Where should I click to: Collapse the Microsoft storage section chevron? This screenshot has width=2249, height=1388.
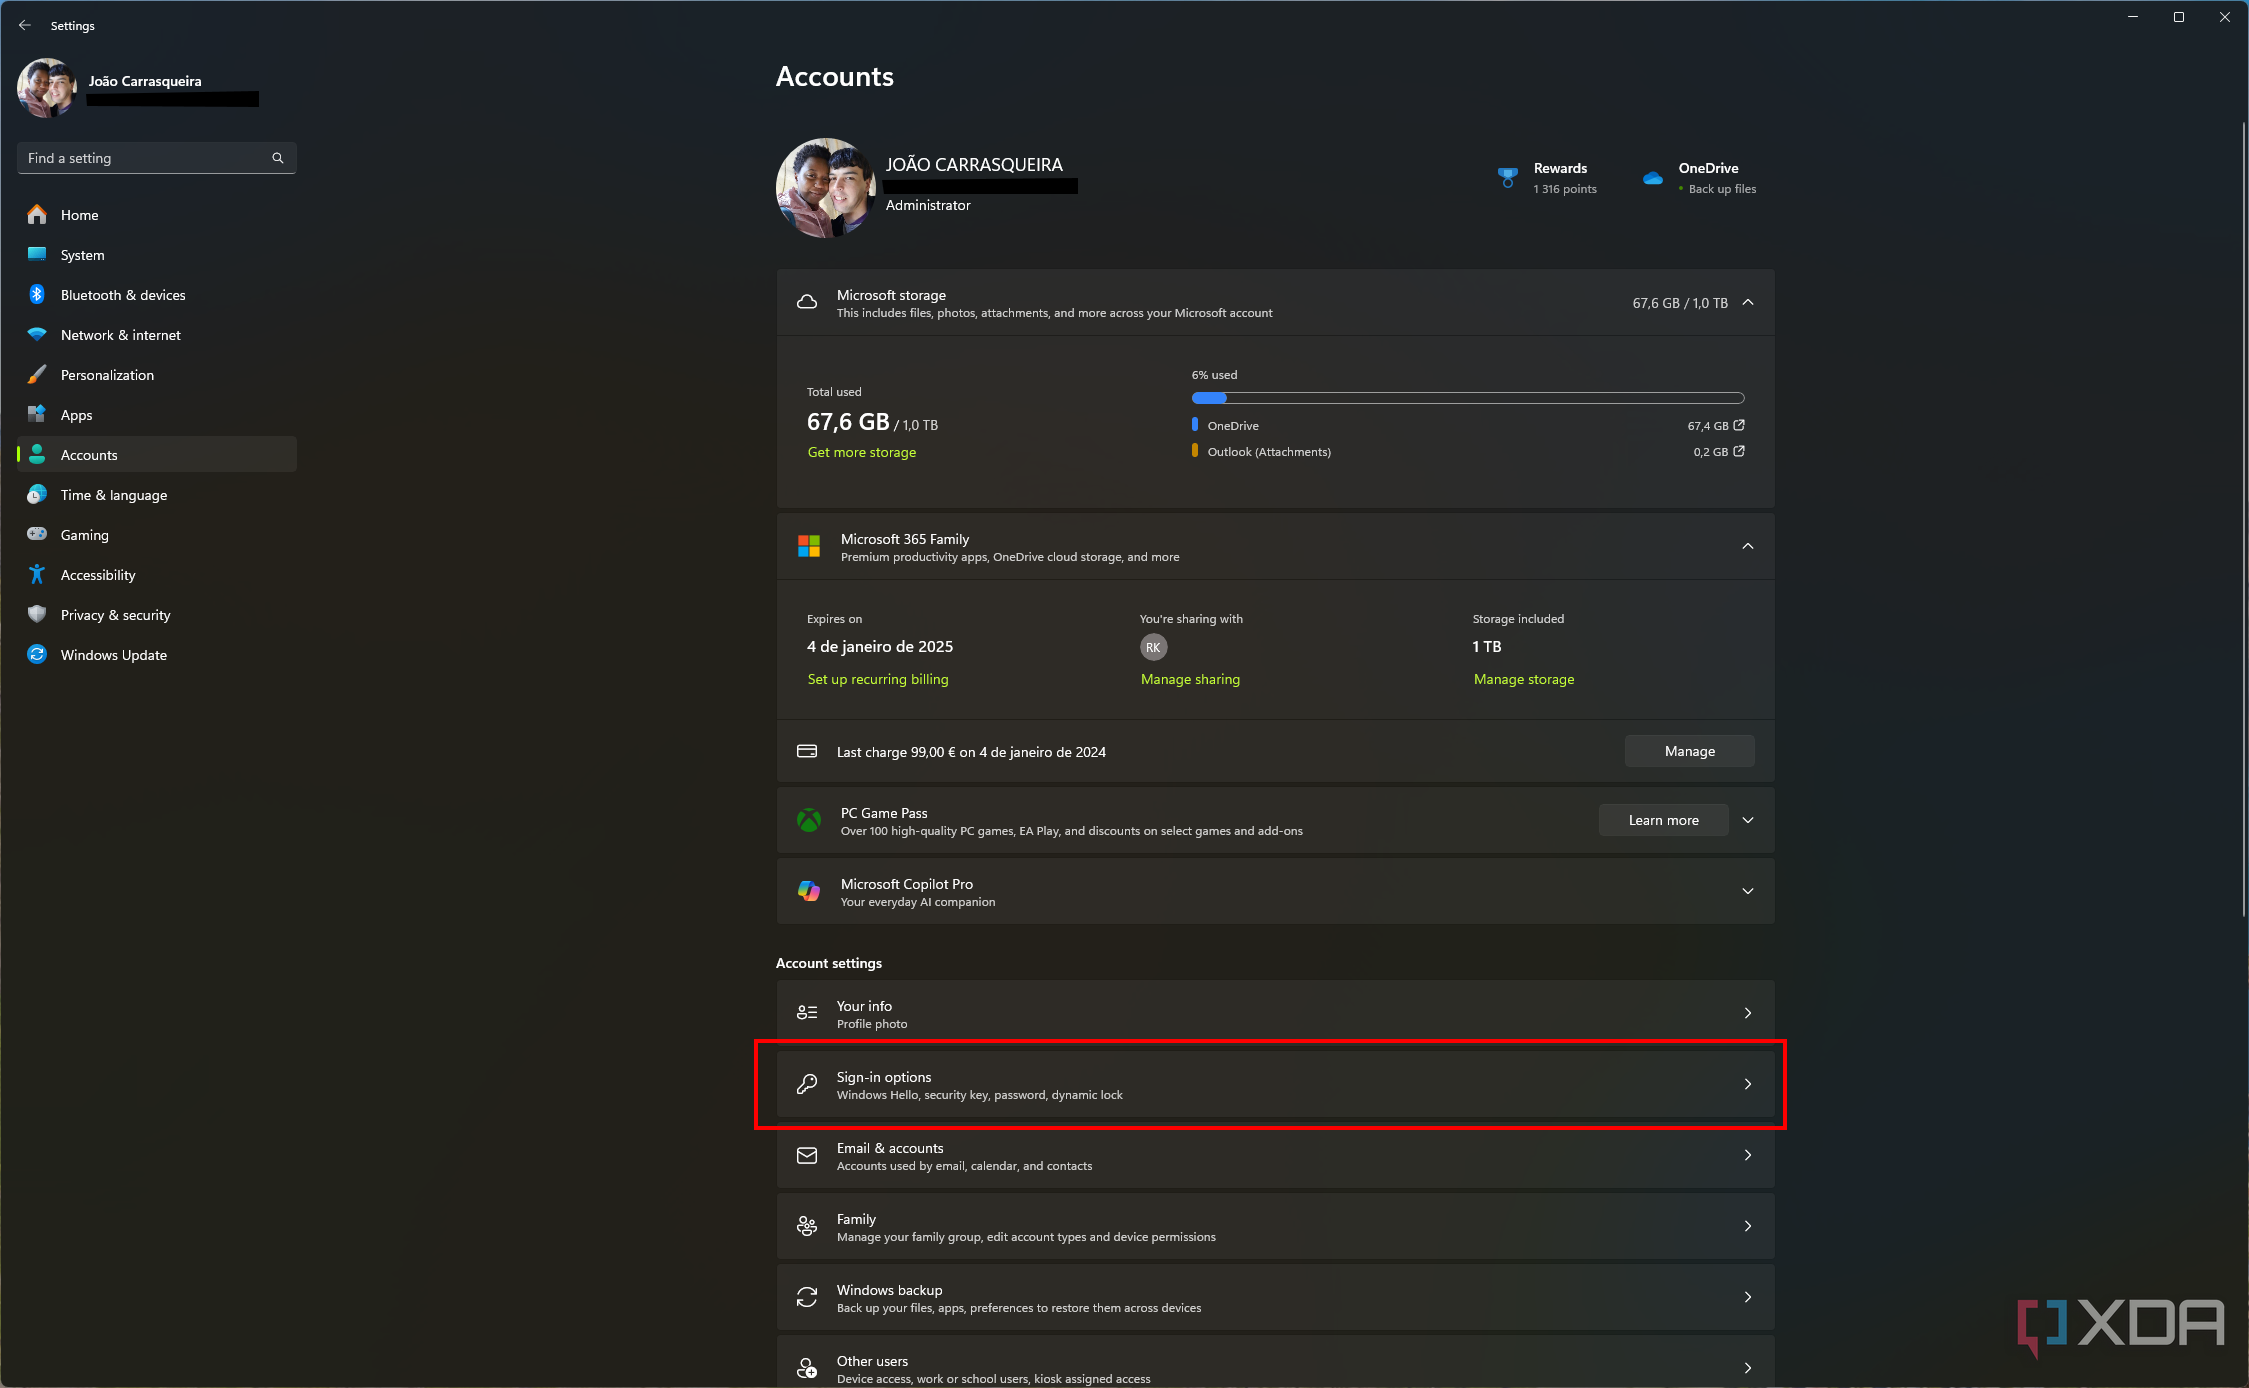[1748, 302]
